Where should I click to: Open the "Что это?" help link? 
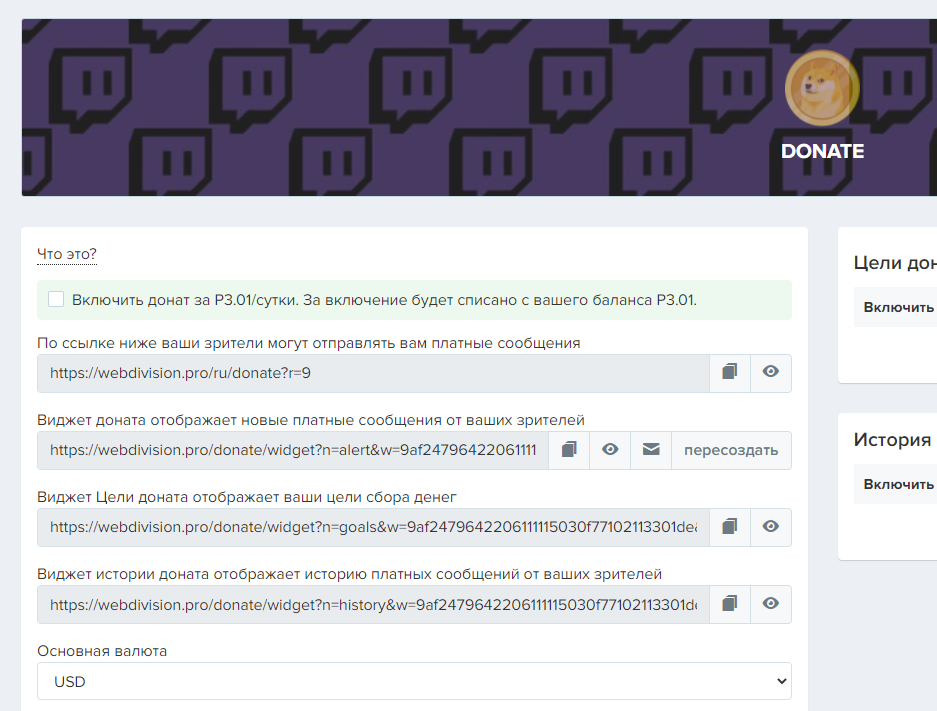67,255
